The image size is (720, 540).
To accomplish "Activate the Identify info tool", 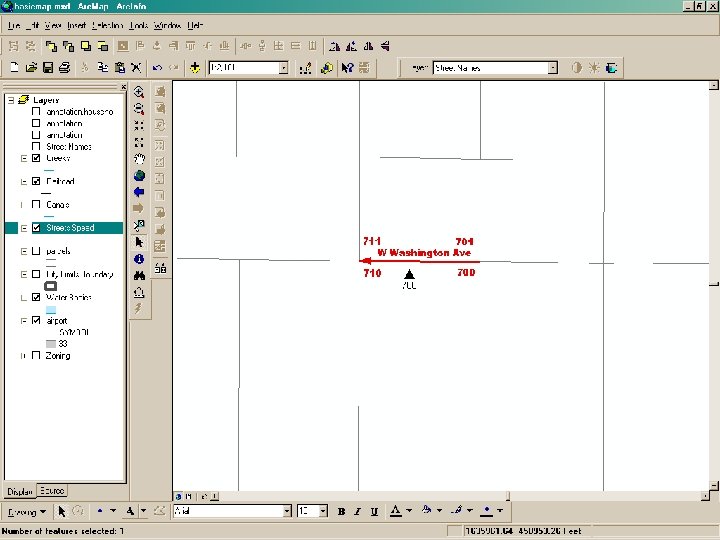I will coord(139,259).
